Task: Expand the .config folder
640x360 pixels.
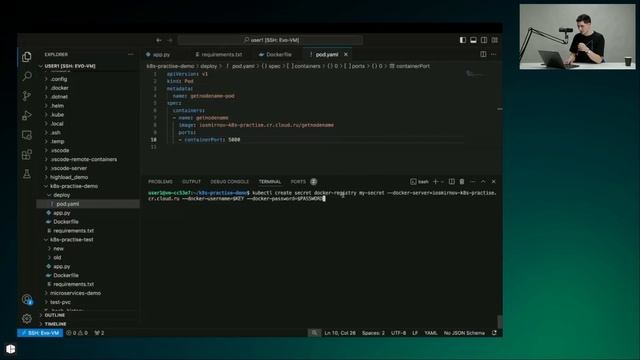Action: [88, 79]
